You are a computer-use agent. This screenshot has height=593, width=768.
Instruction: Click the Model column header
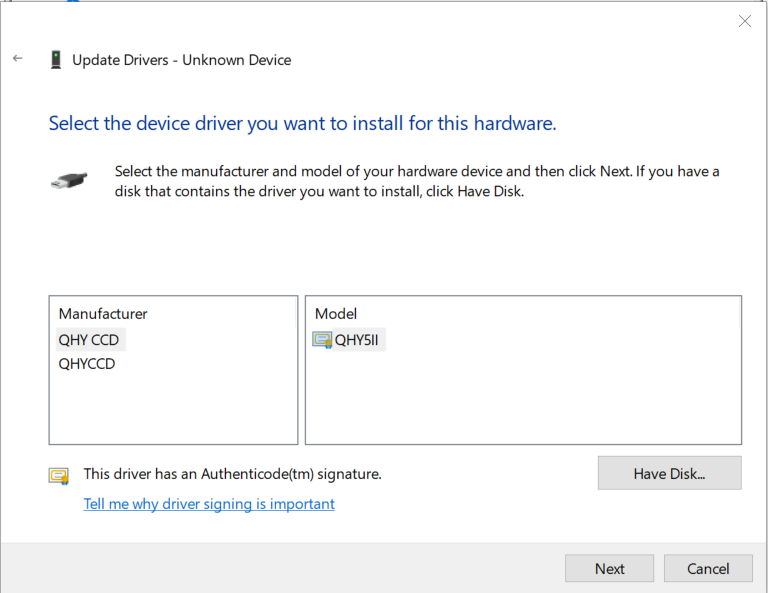(336, 314)
